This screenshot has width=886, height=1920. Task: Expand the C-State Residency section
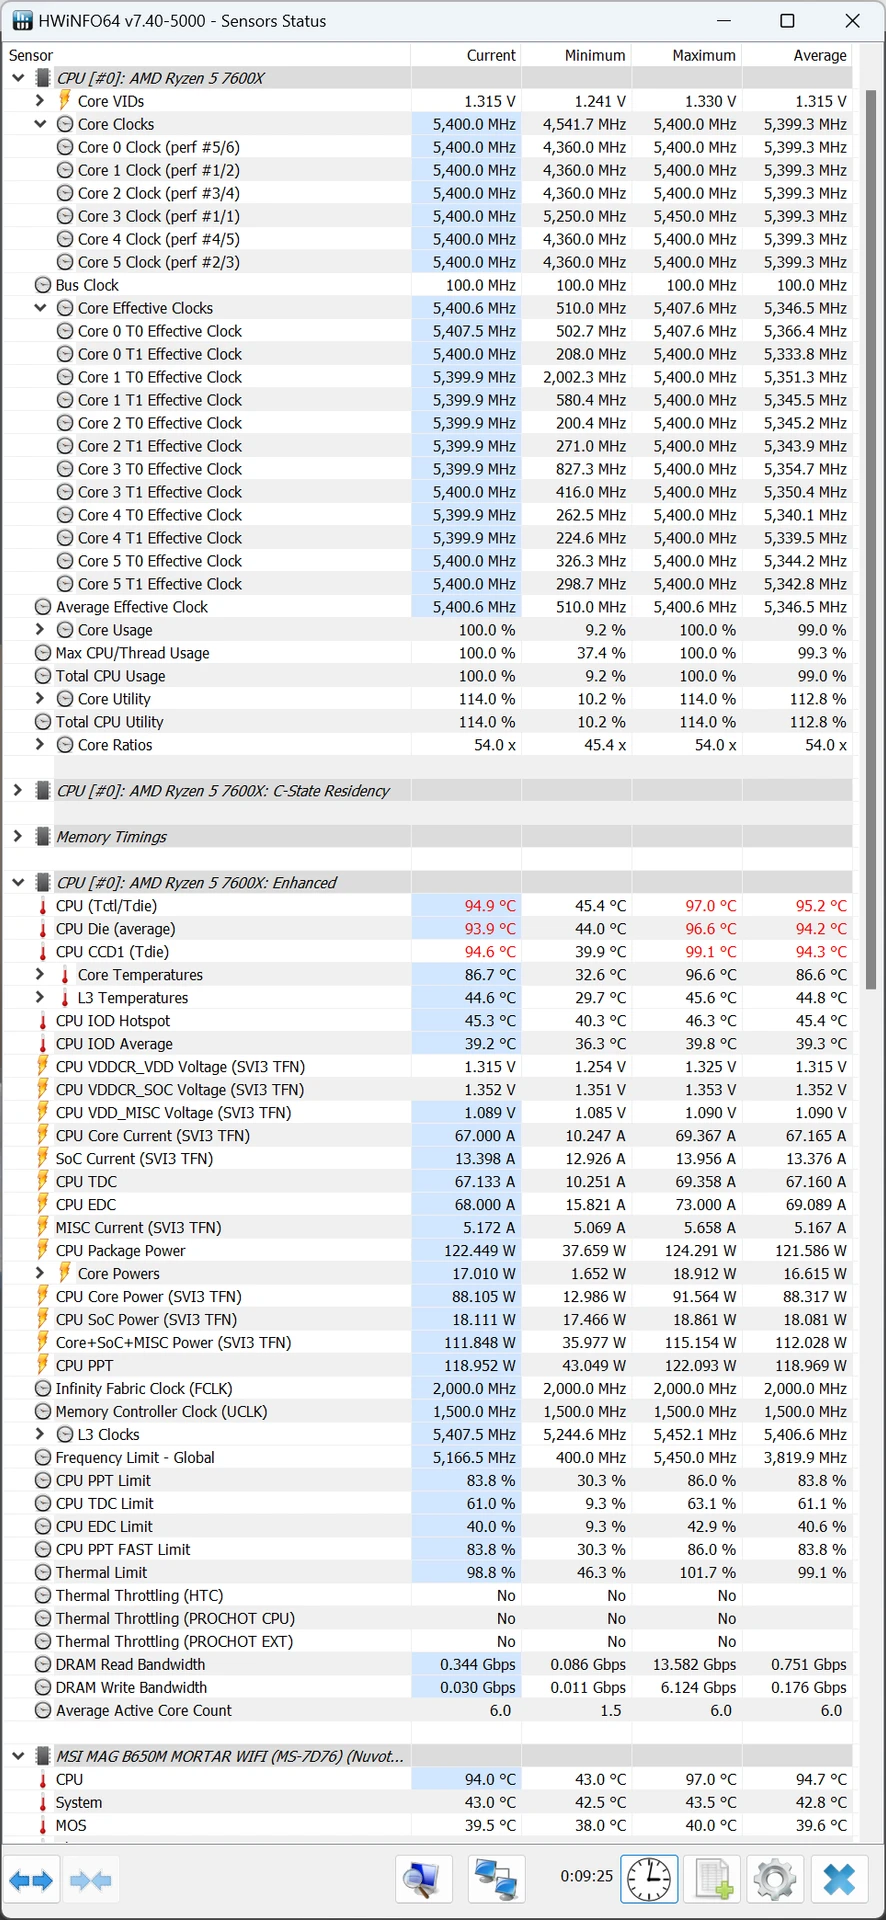pyautogui.click(x=18, y=790)
